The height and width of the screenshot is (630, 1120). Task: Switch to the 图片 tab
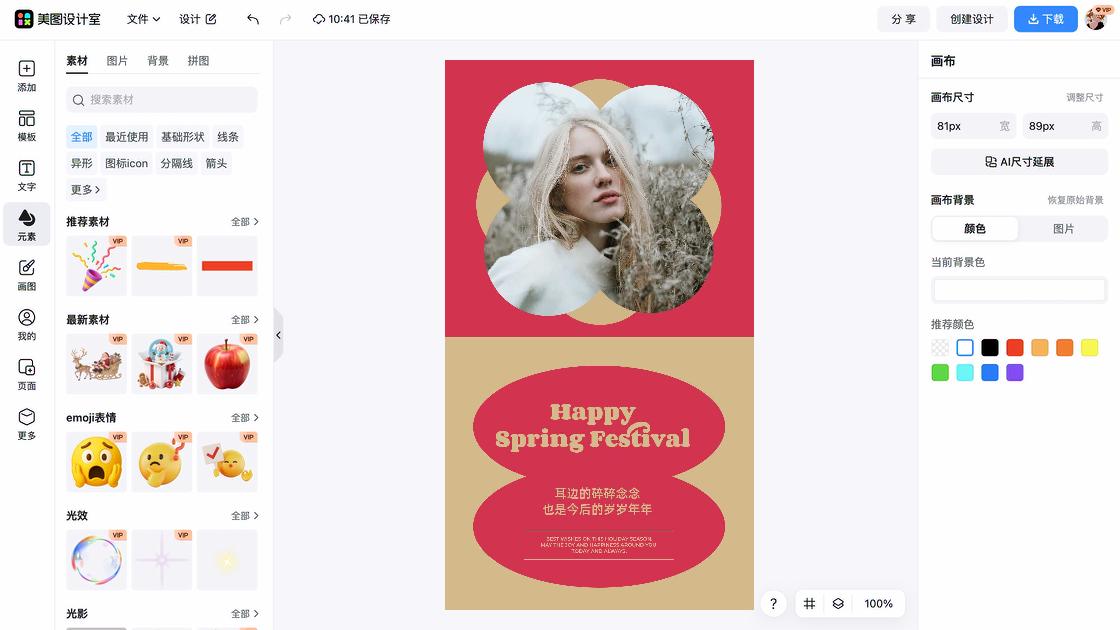117,61
